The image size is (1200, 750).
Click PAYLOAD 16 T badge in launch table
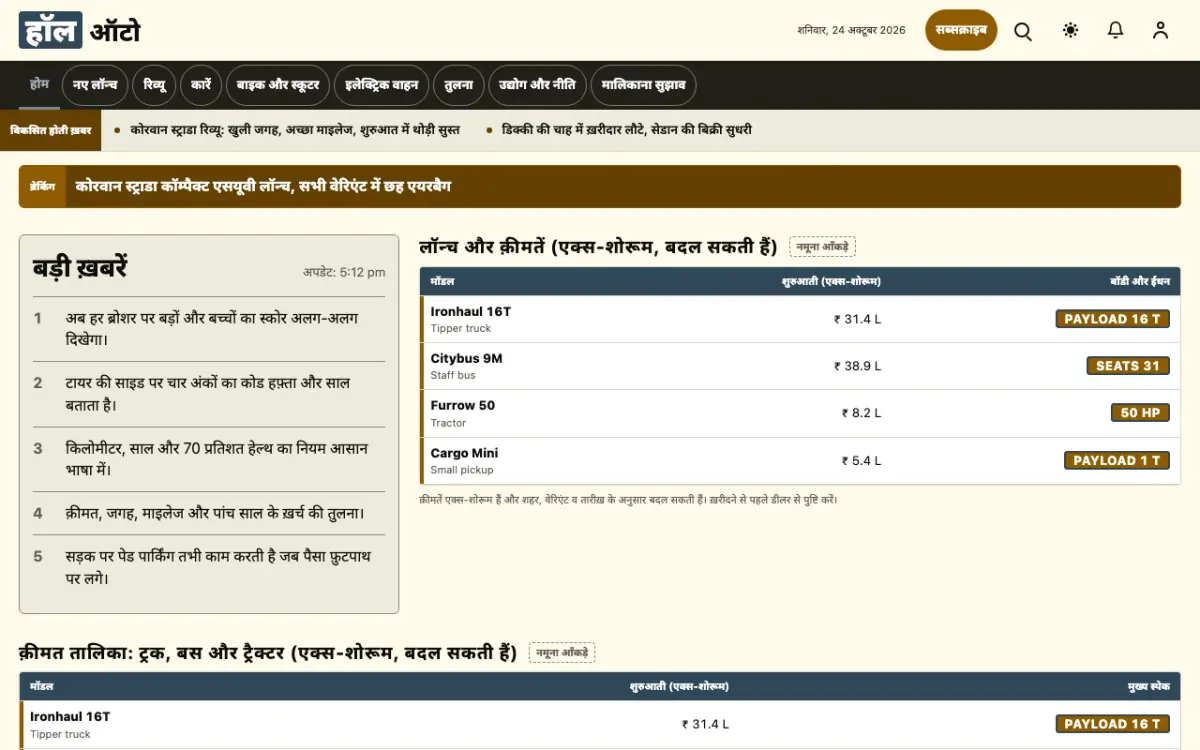pos(1112,319)
